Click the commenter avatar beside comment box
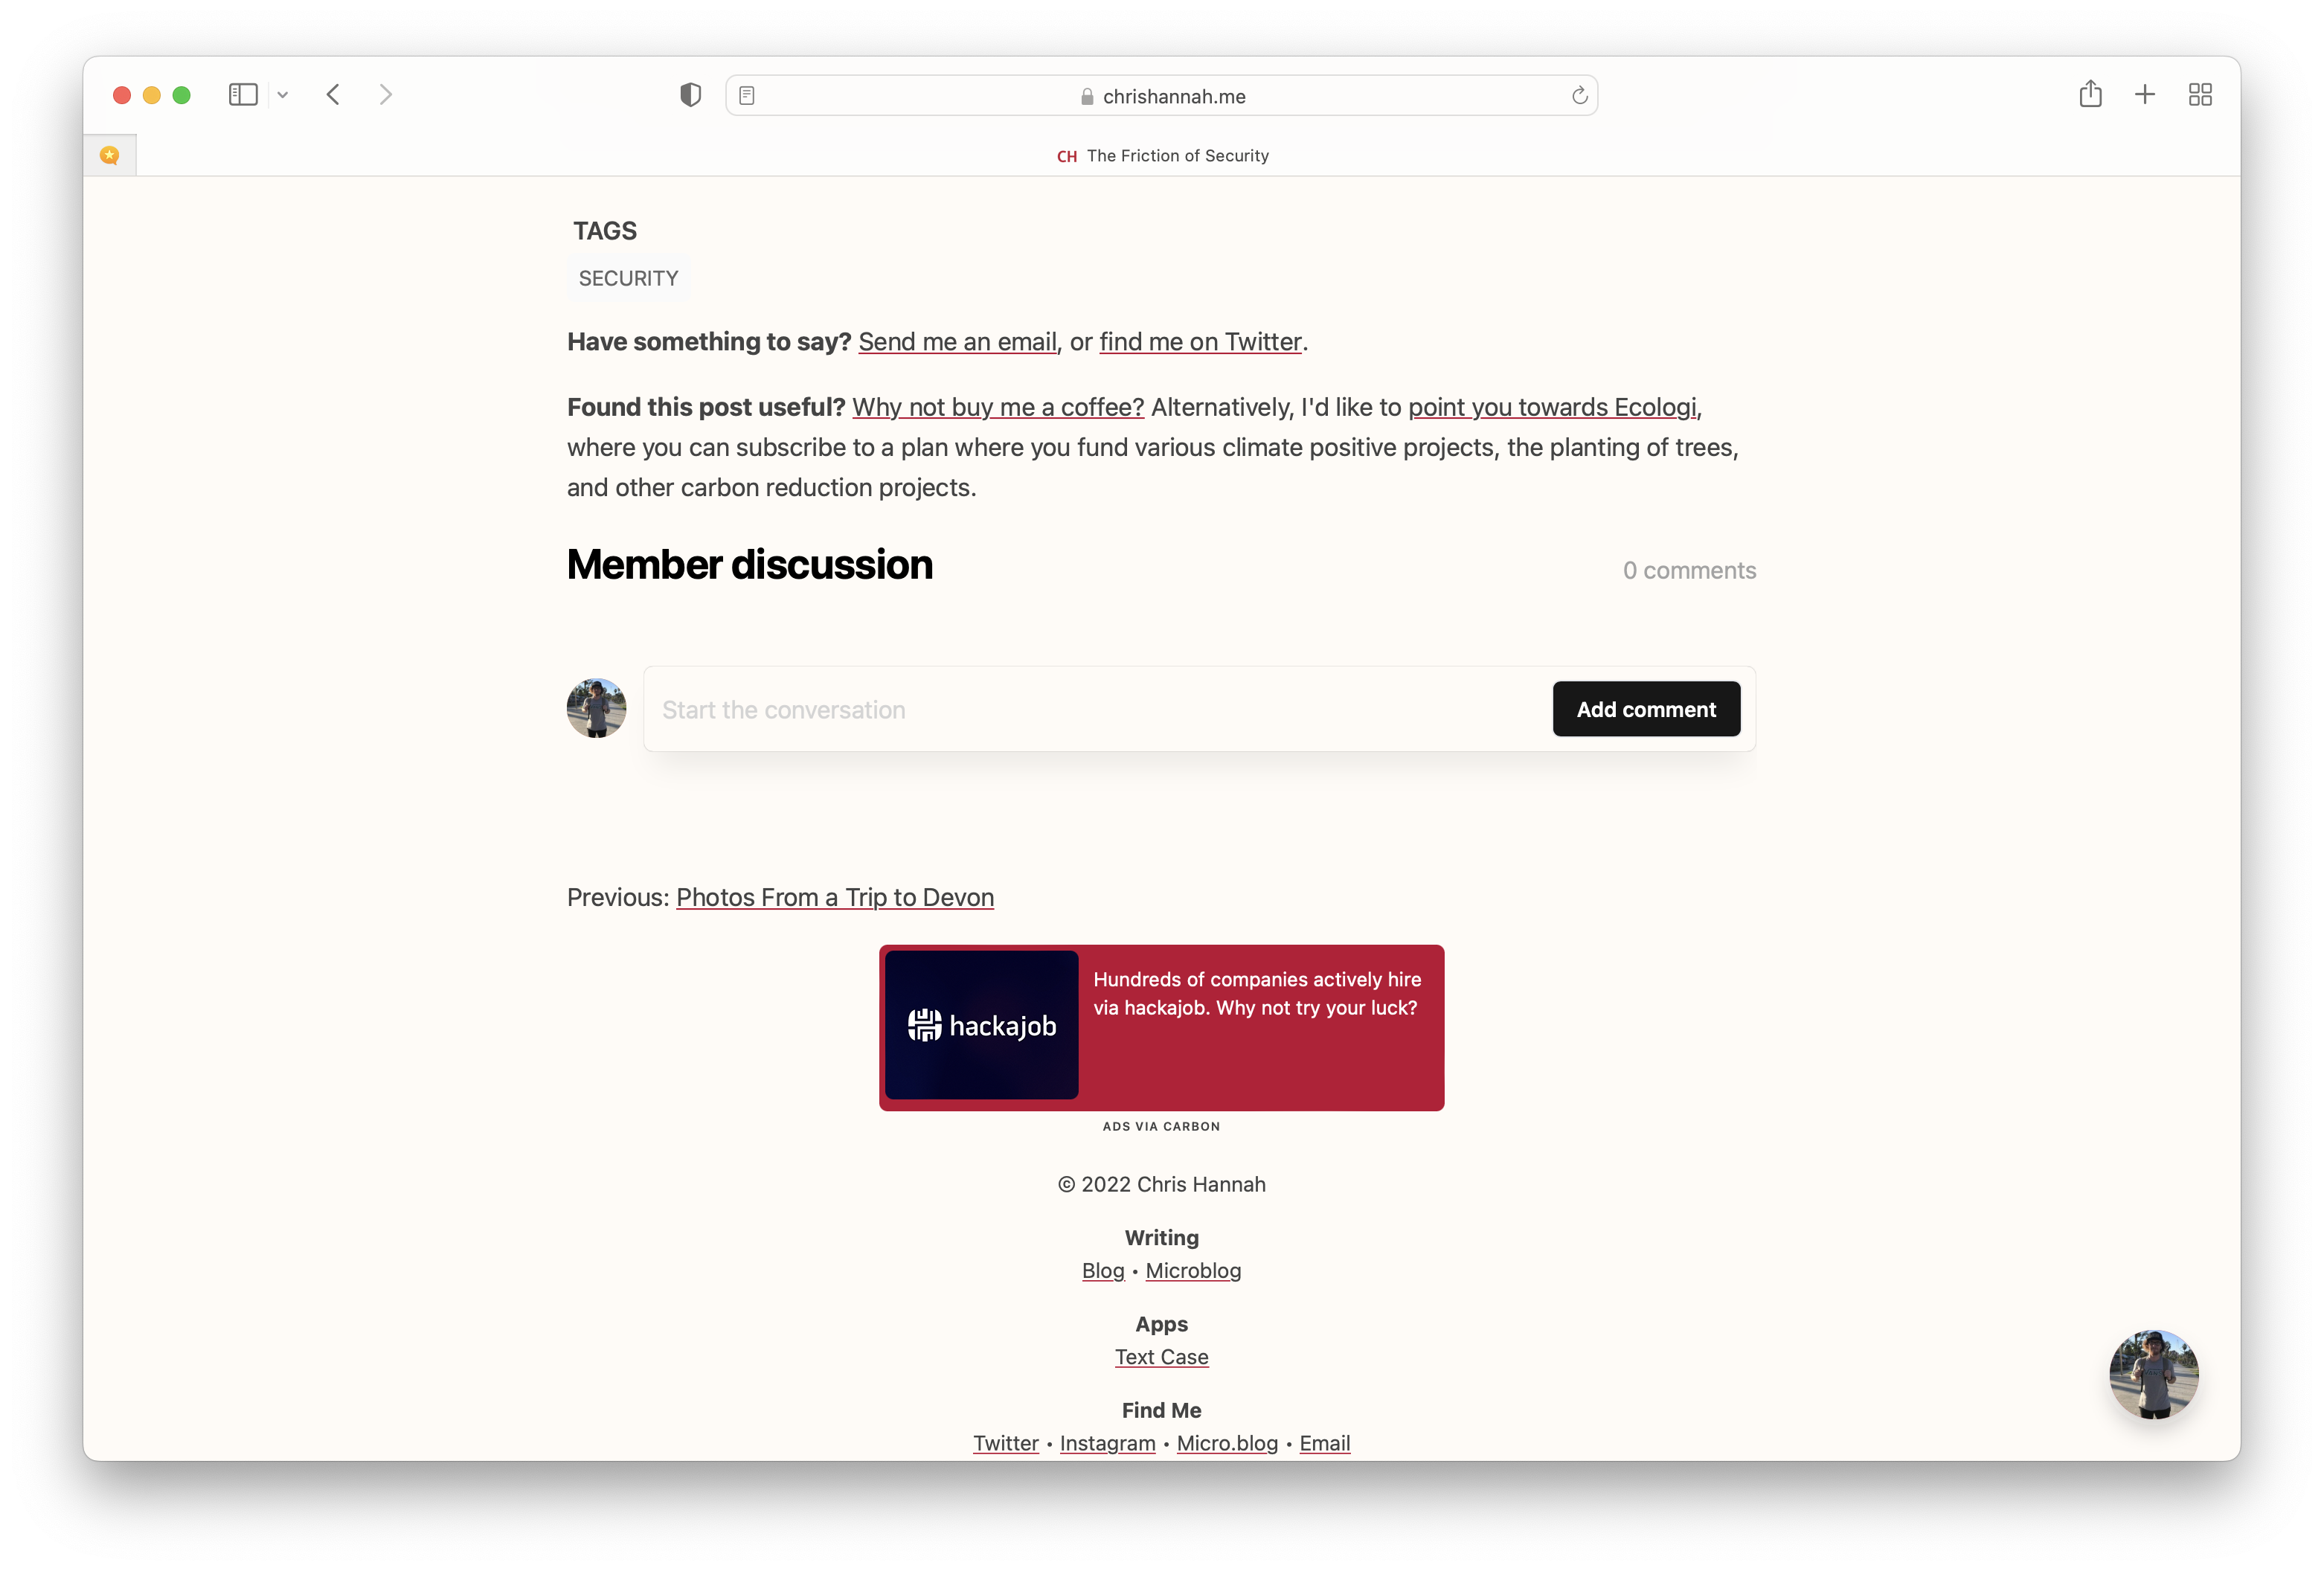 [597, 708]
